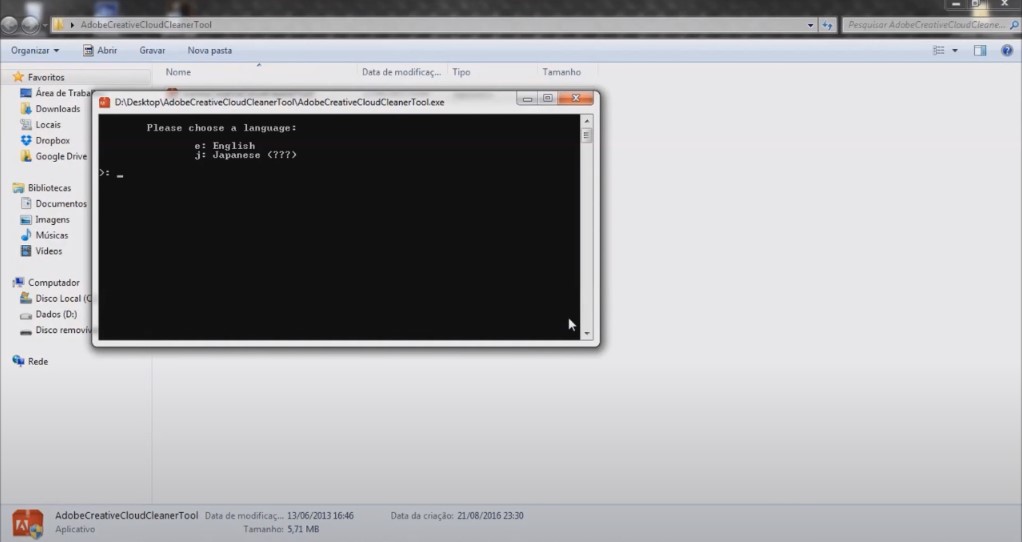Open Disco Local drive in sidebar
The height and width of the screenshot is (542, 1022).
[x=63, y=298]
